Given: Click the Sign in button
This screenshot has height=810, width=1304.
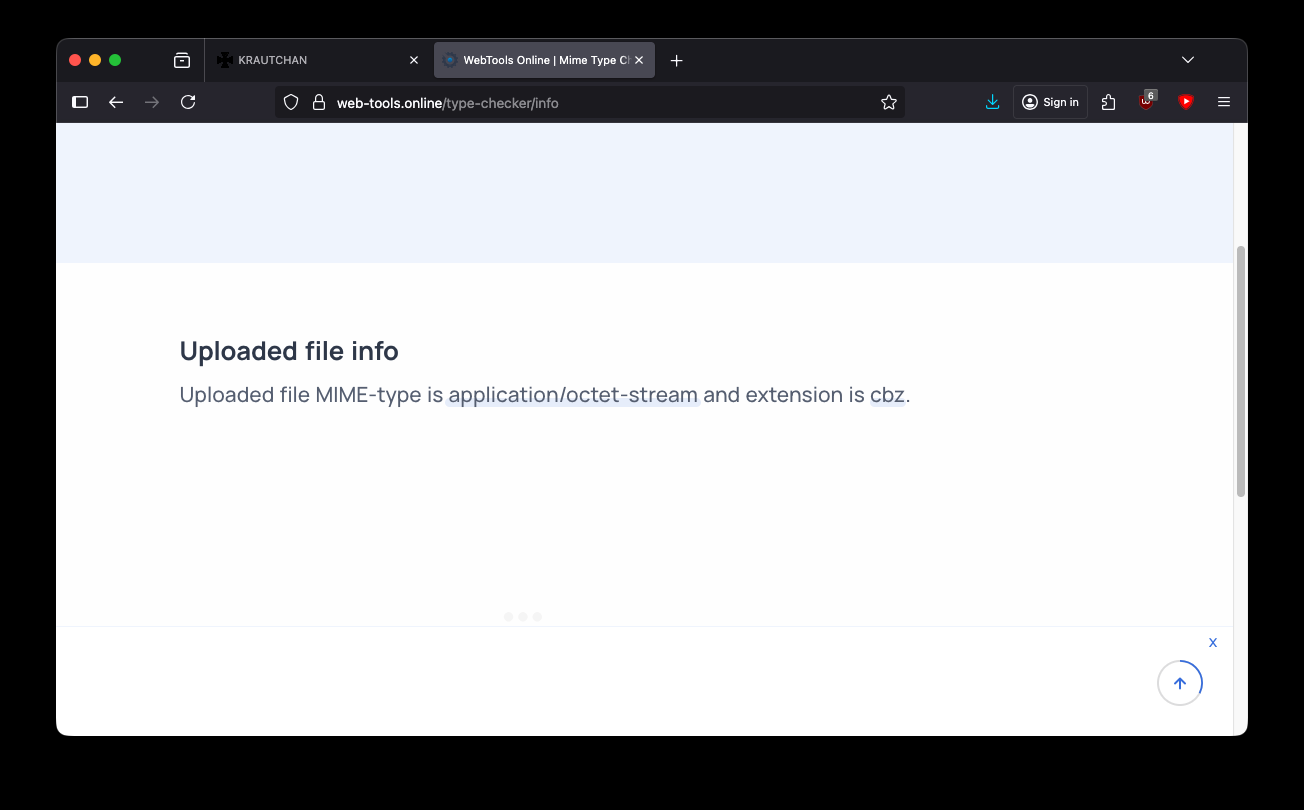Looking at the screenshot, I should pos(1050,102).
